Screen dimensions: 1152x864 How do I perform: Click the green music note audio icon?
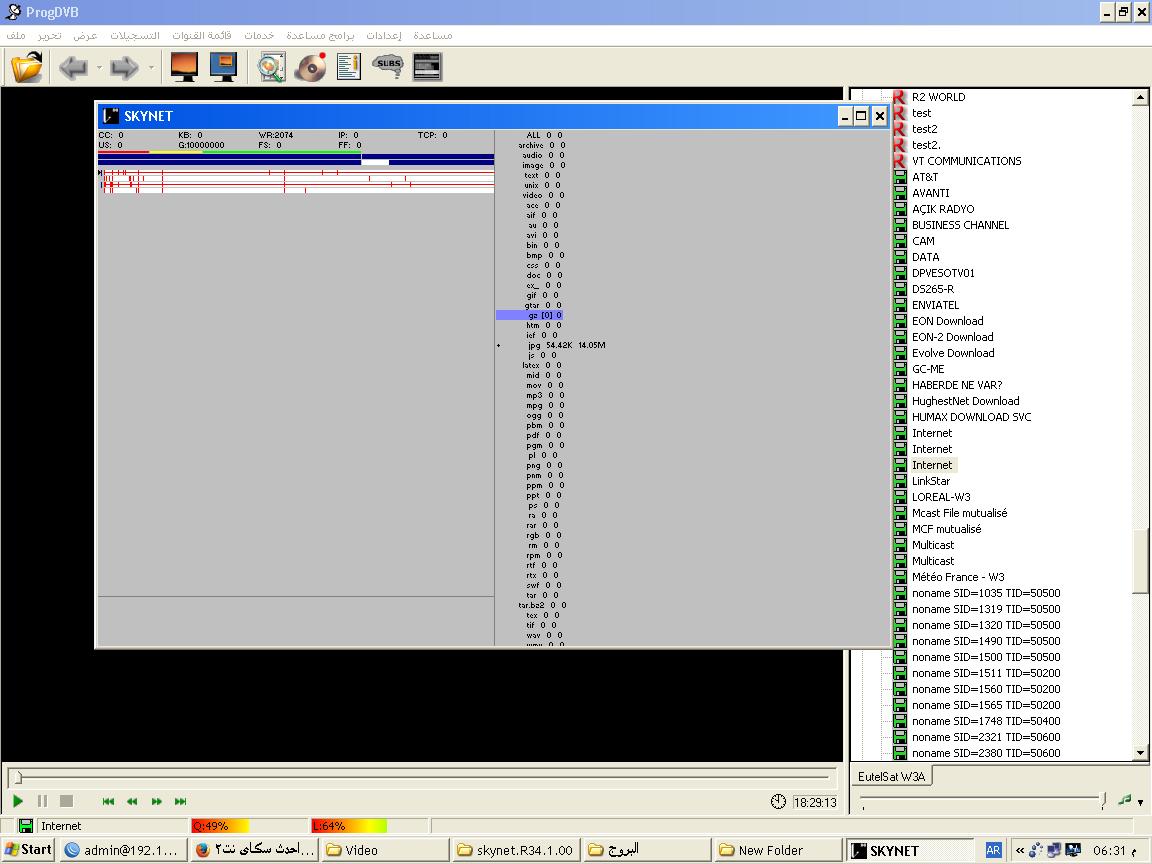click(x=1124, y=800)
